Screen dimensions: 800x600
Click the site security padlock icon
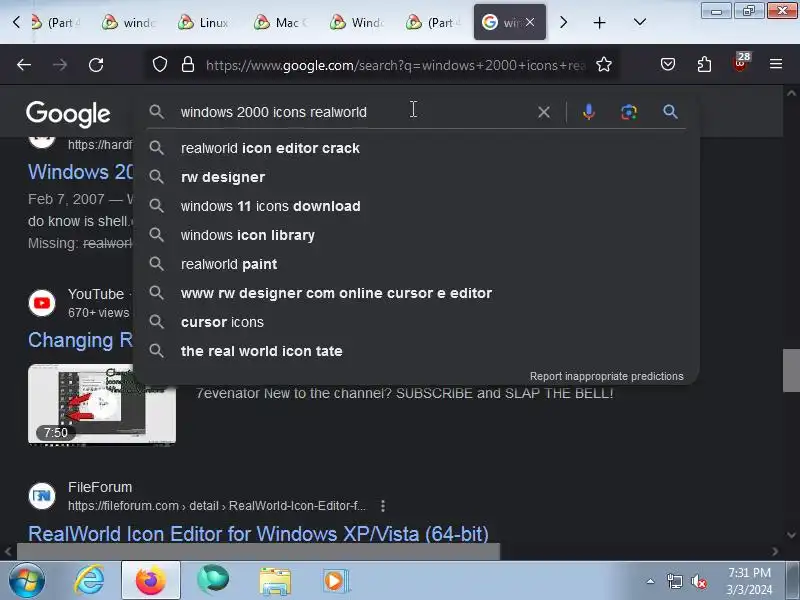[188, 65]
